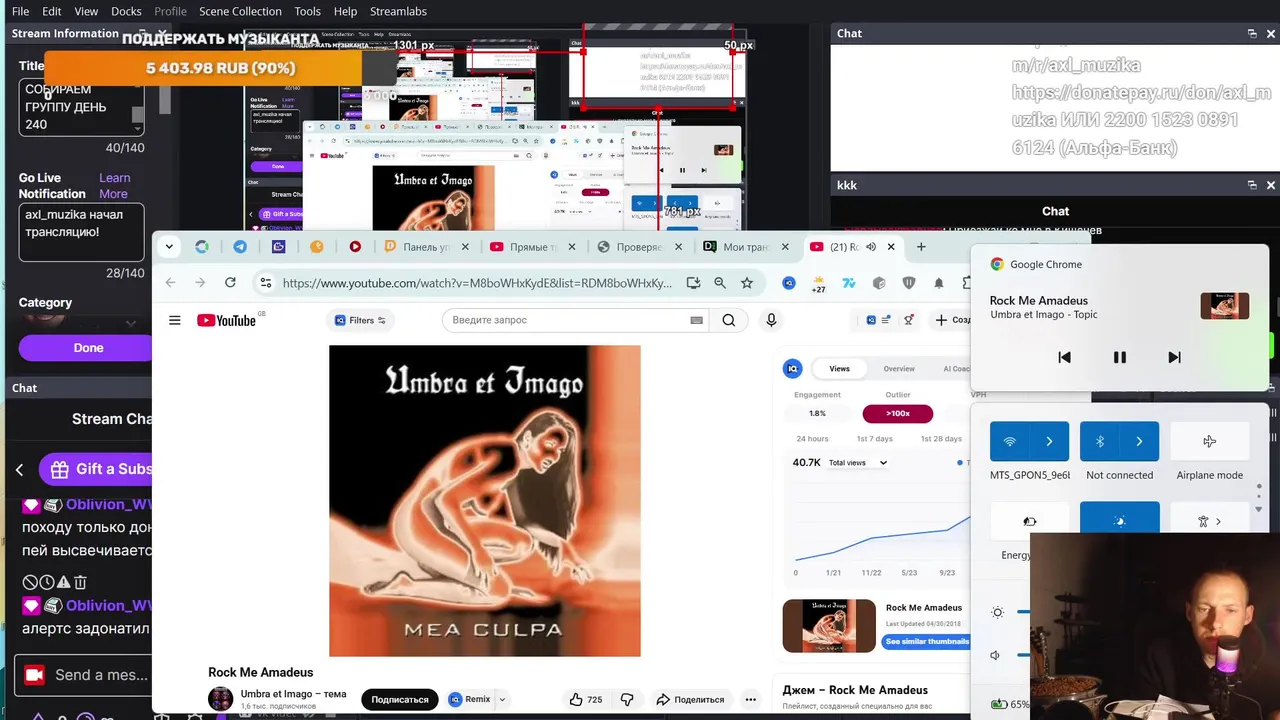Open Umbra et Imago channel avatar
Image resolution: width=1280 pixels, height=720 pixels.
[220, 699]
